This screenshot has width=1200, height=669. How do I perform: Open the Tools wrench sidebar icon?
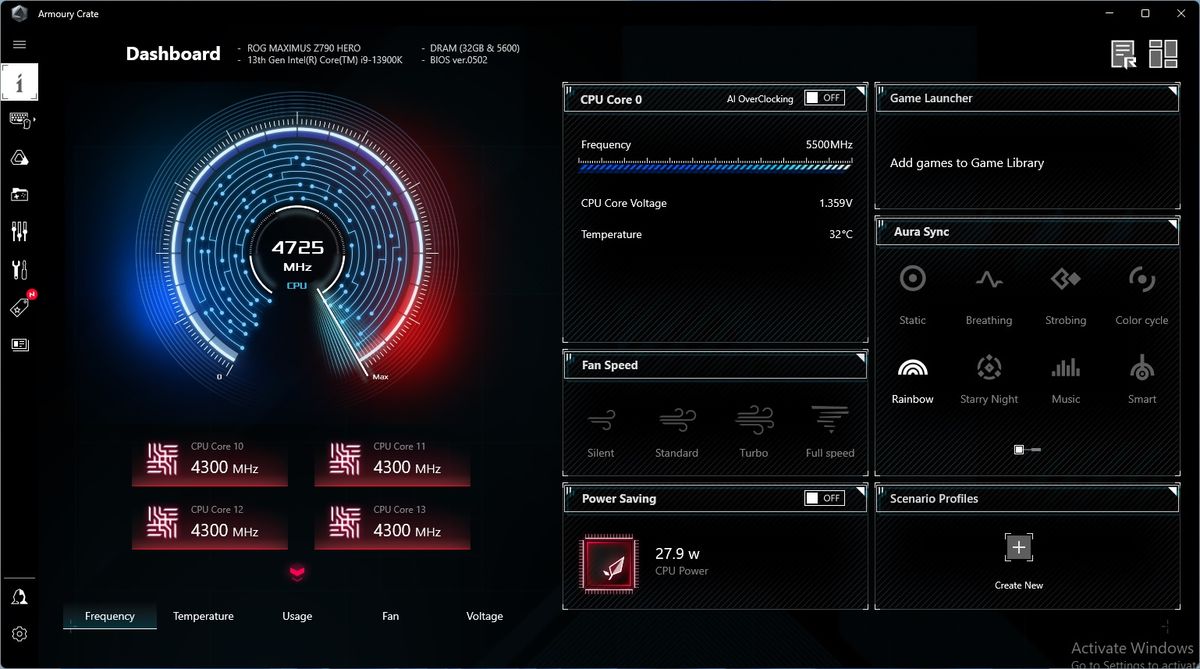(x=19, y=269)
